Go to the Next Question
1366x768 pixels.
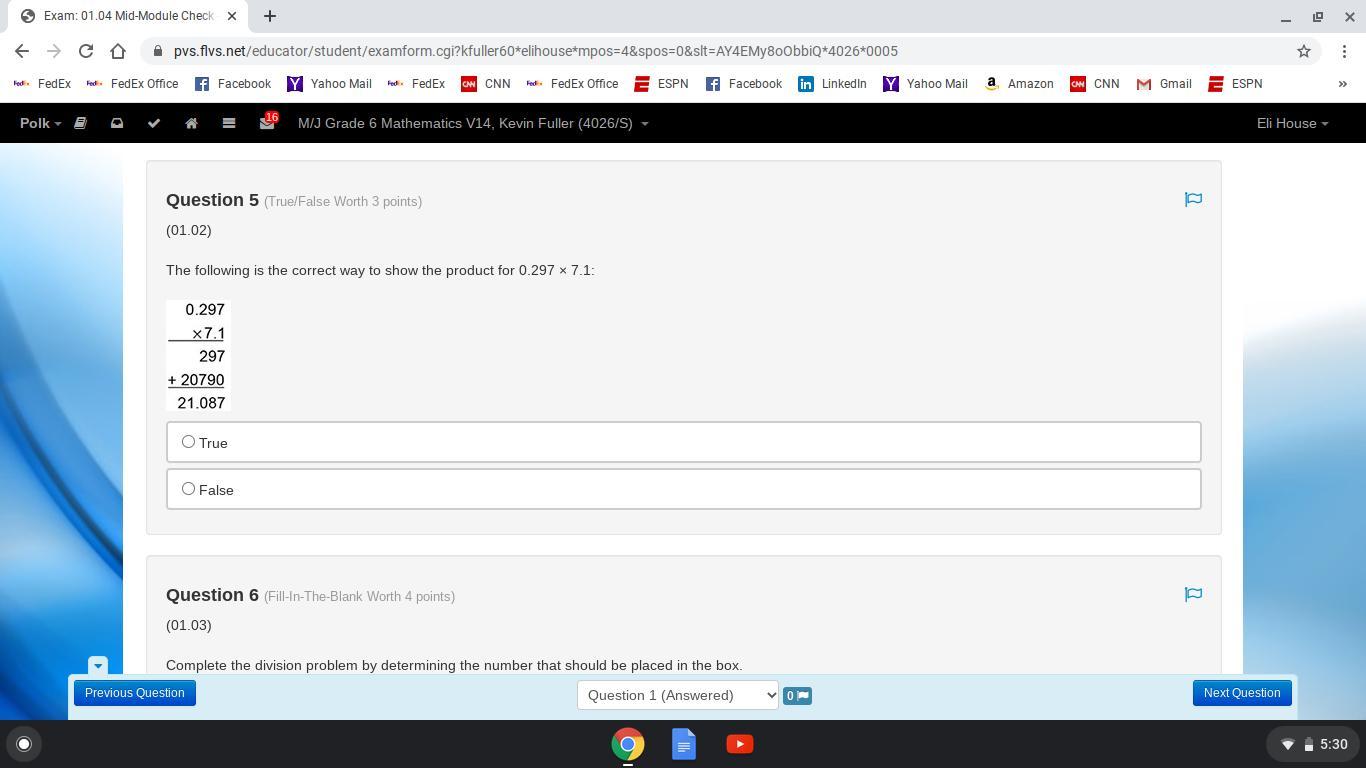(1242, 693)
